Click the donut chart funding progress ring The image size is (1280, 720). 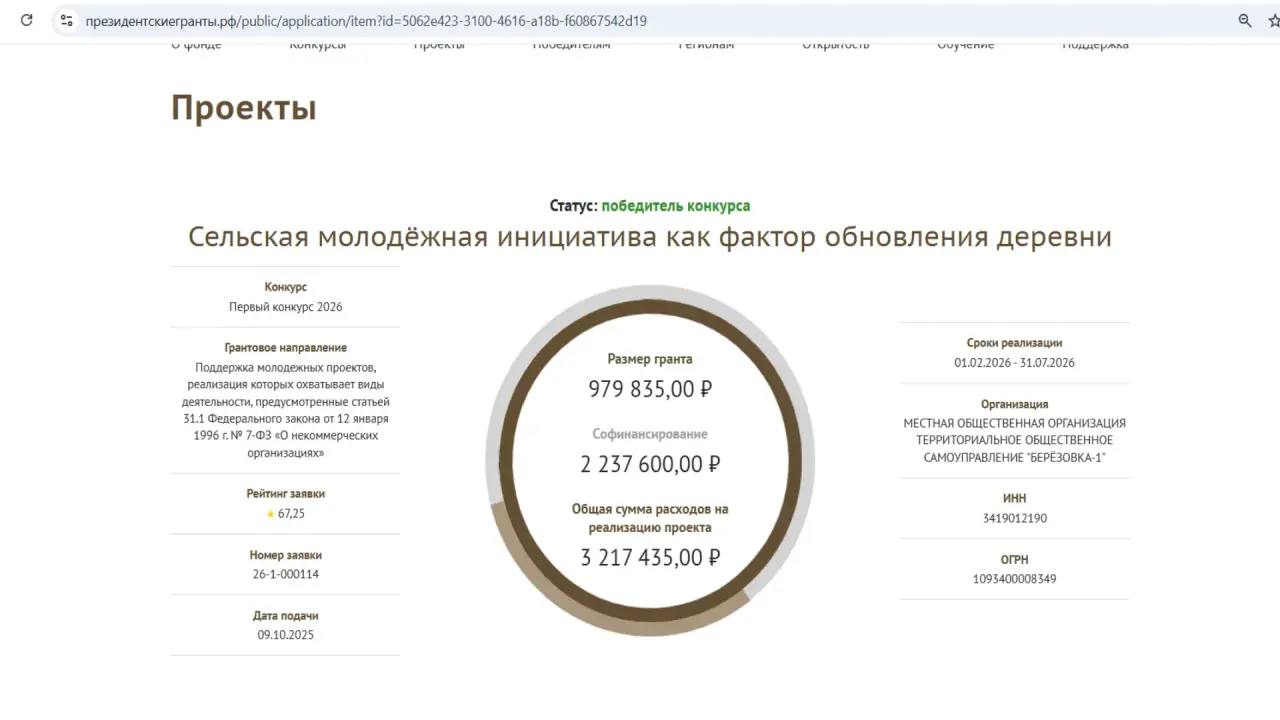click(650, 300)
